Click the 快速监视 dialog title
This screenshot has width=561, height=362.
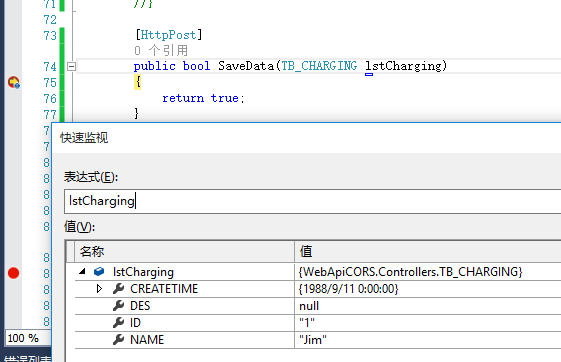pos(84,138)
